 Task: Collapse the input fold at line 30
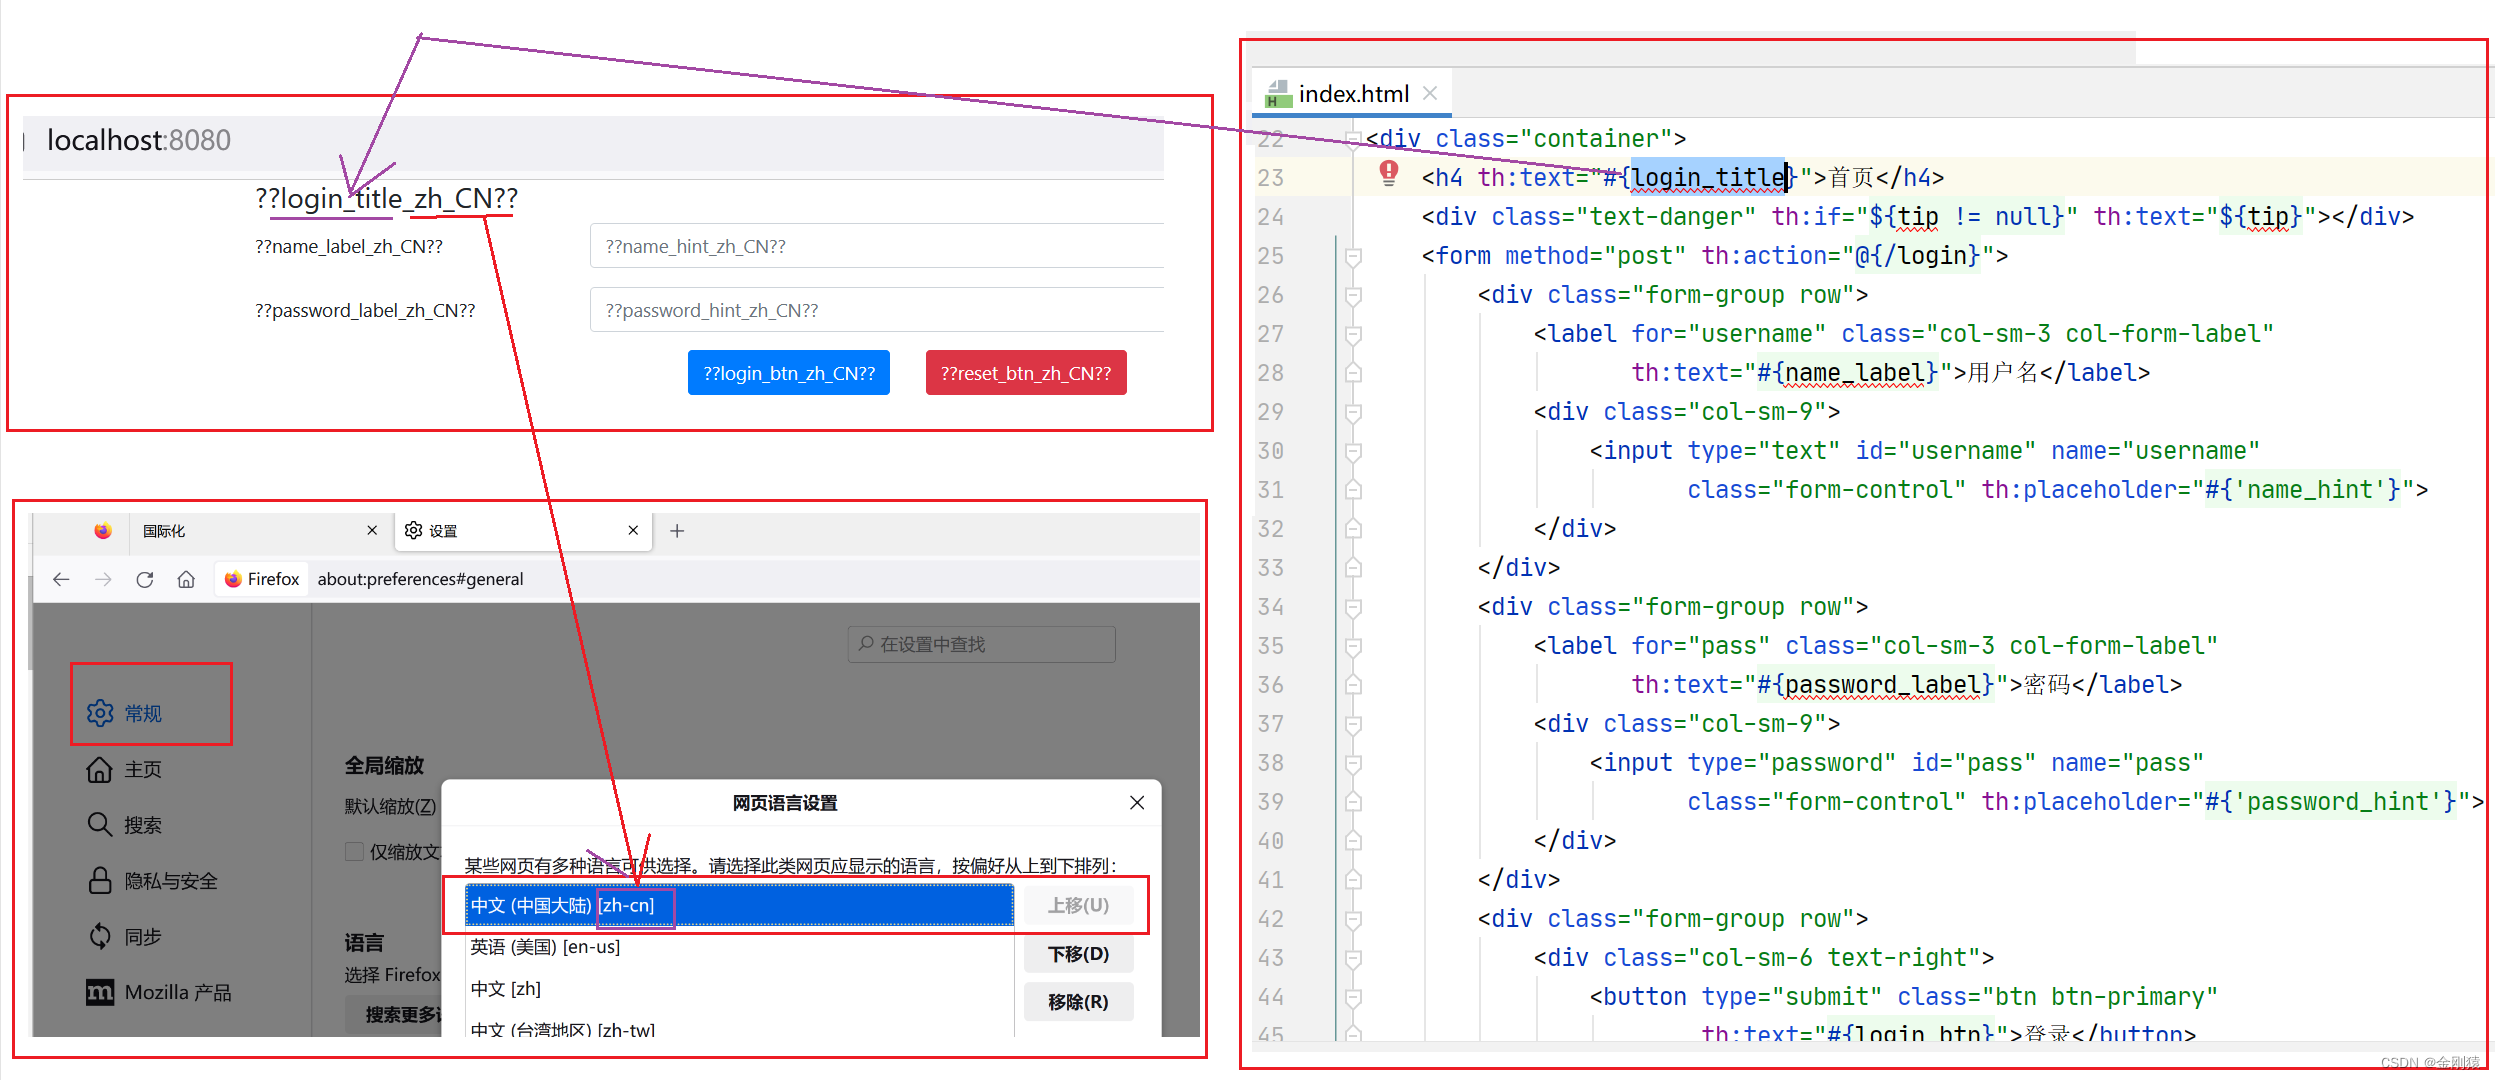(x=1353, y=451)
